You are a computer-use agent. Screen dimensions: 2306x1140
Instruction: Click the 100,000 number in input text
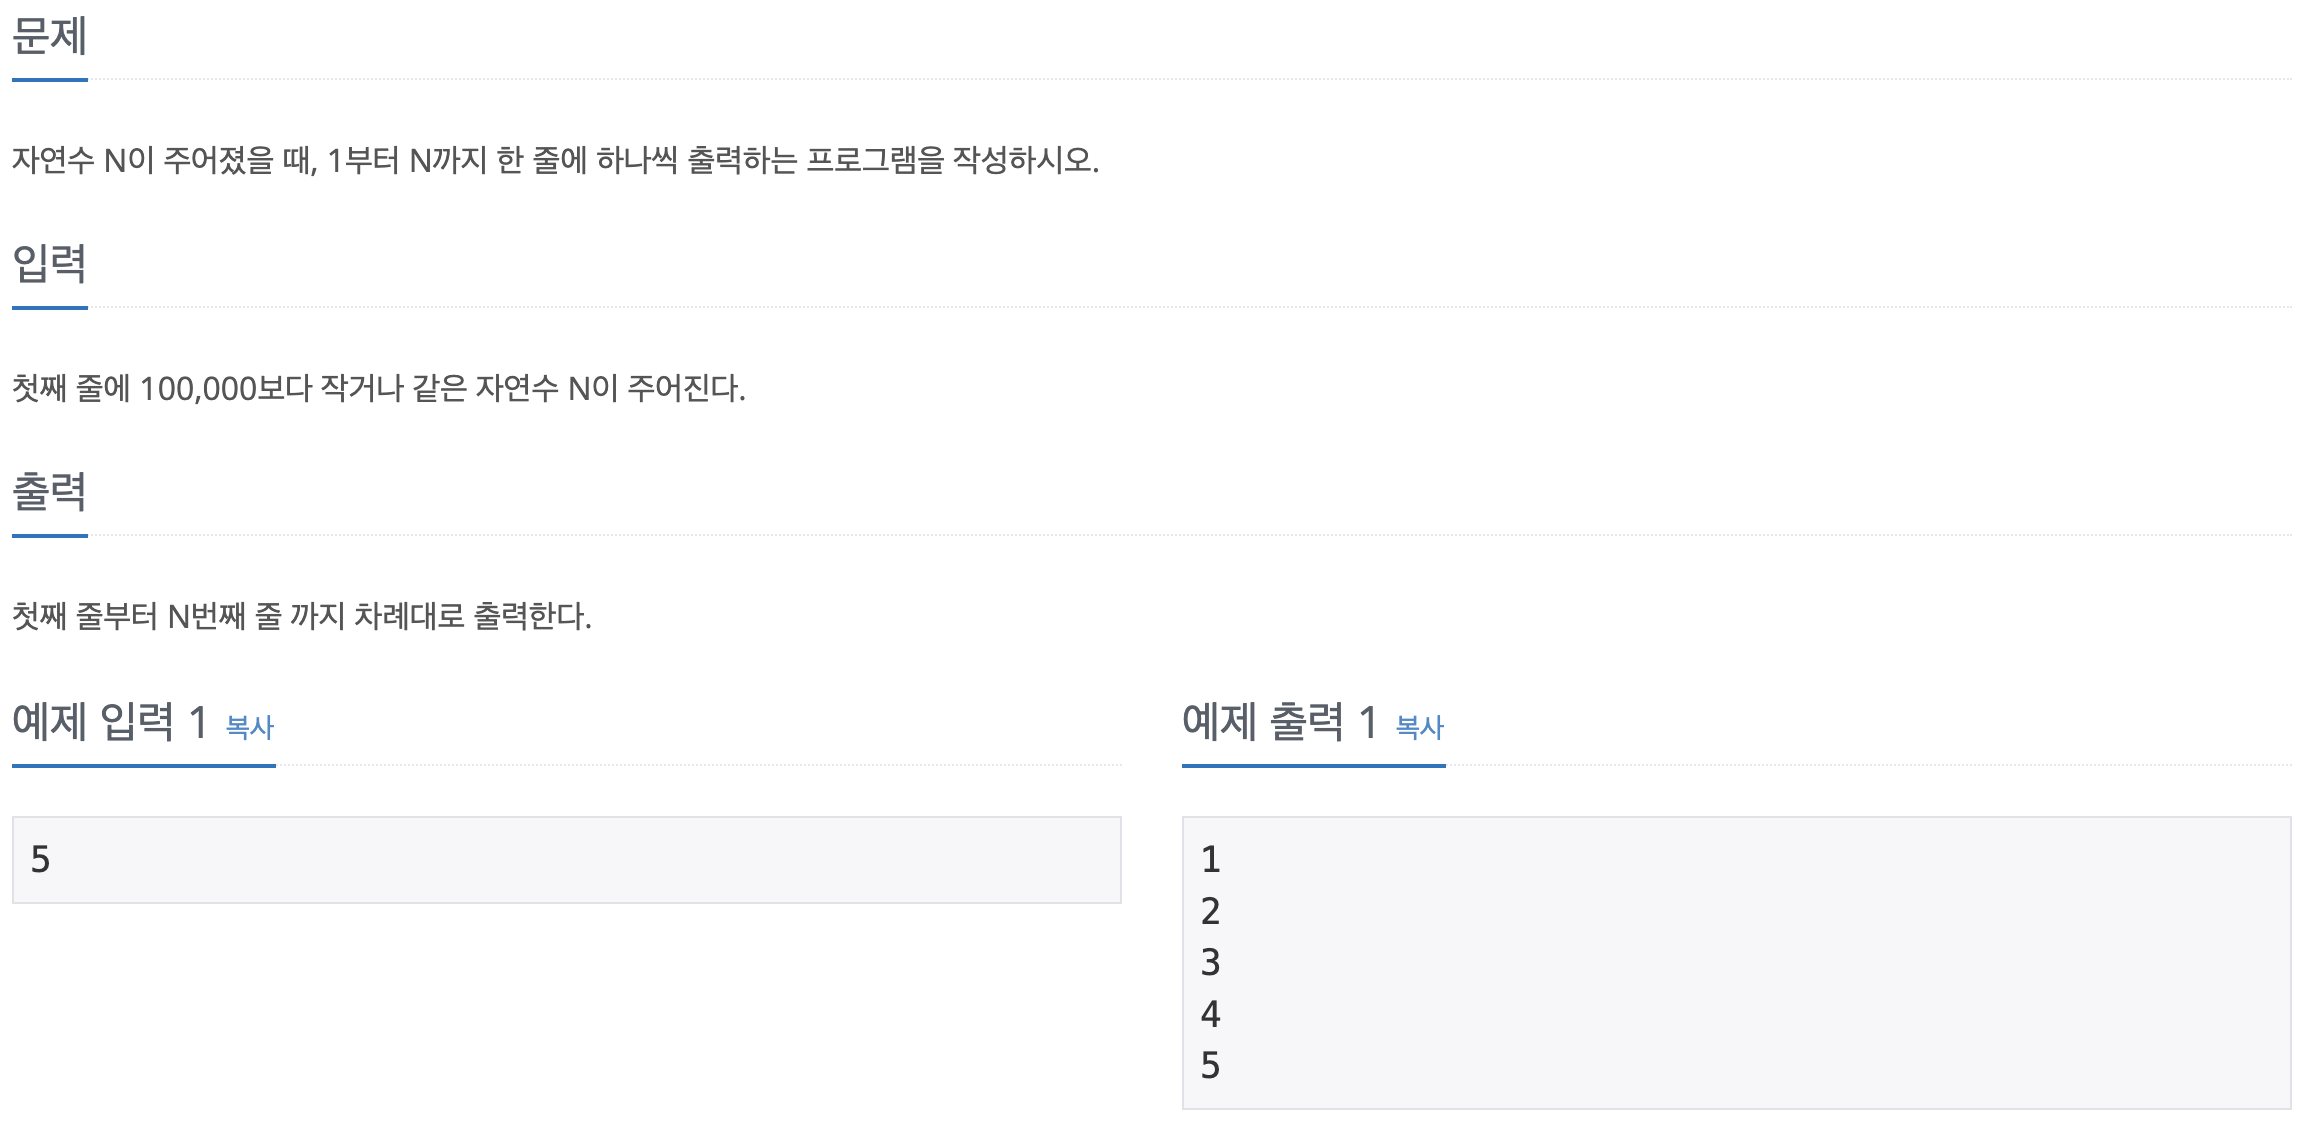(x=199, y=389)
